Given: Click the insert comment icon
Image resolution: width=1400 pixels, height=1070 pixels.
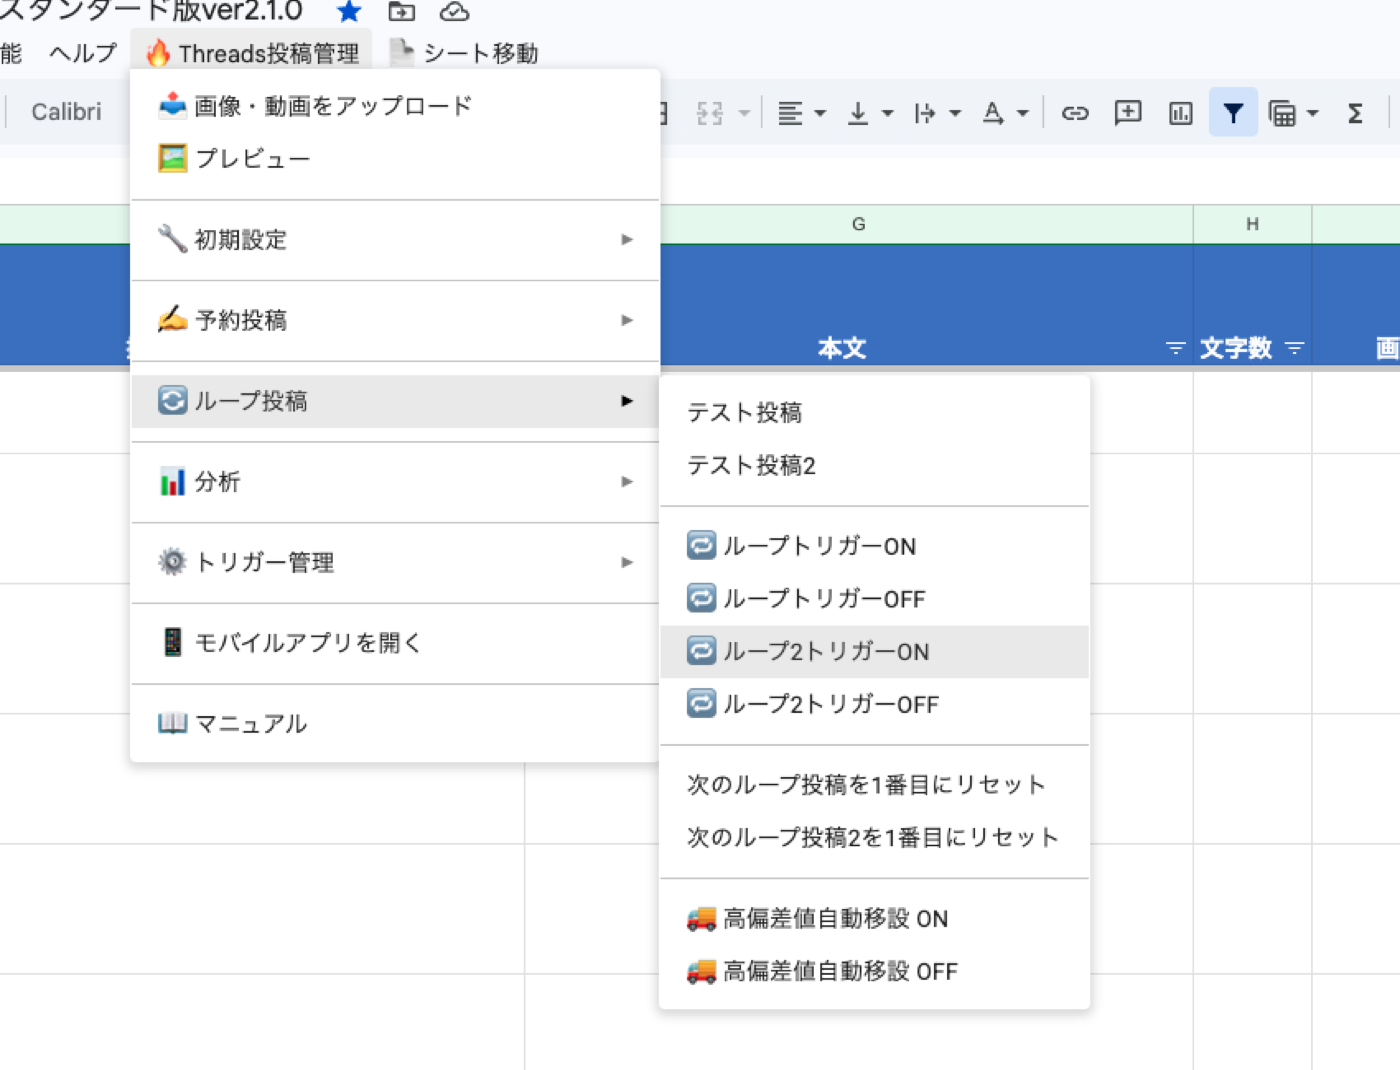Looking at the screenshot, I should click(1128, 113).
